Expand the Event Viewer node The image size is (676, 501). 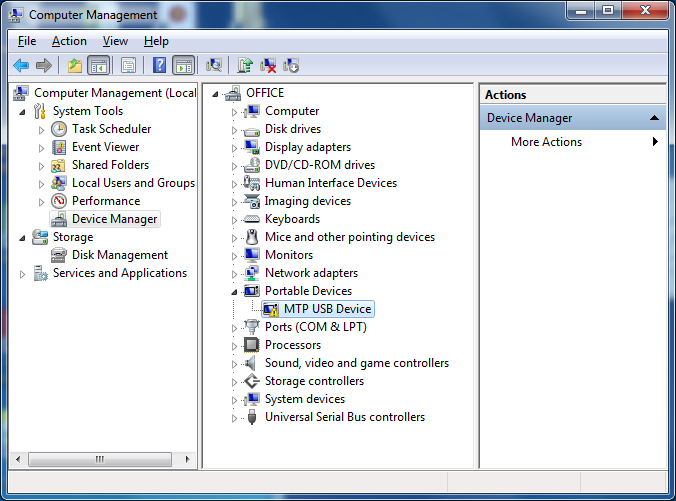[41, 148]
